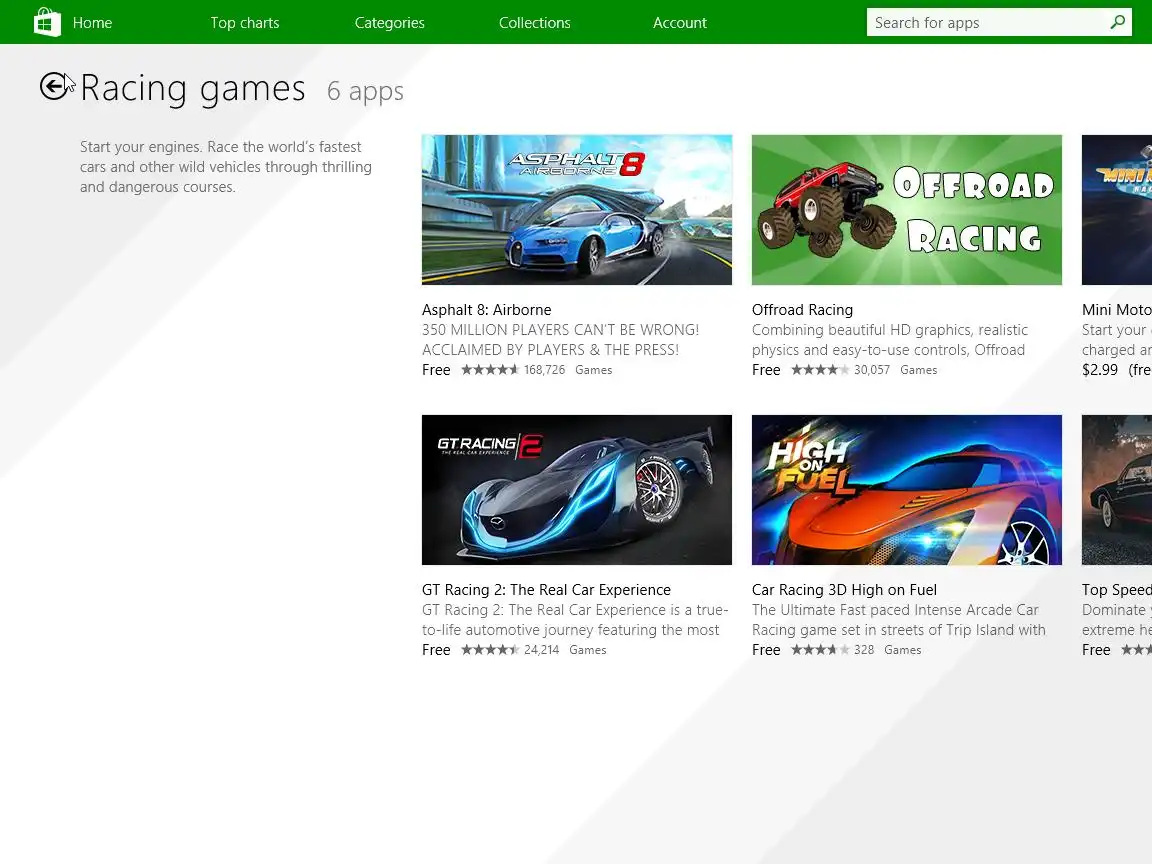Open the High on Fuel thumbnail image
The width and height of the screenshot is (1152, 864).
click(x=907, y=490)
